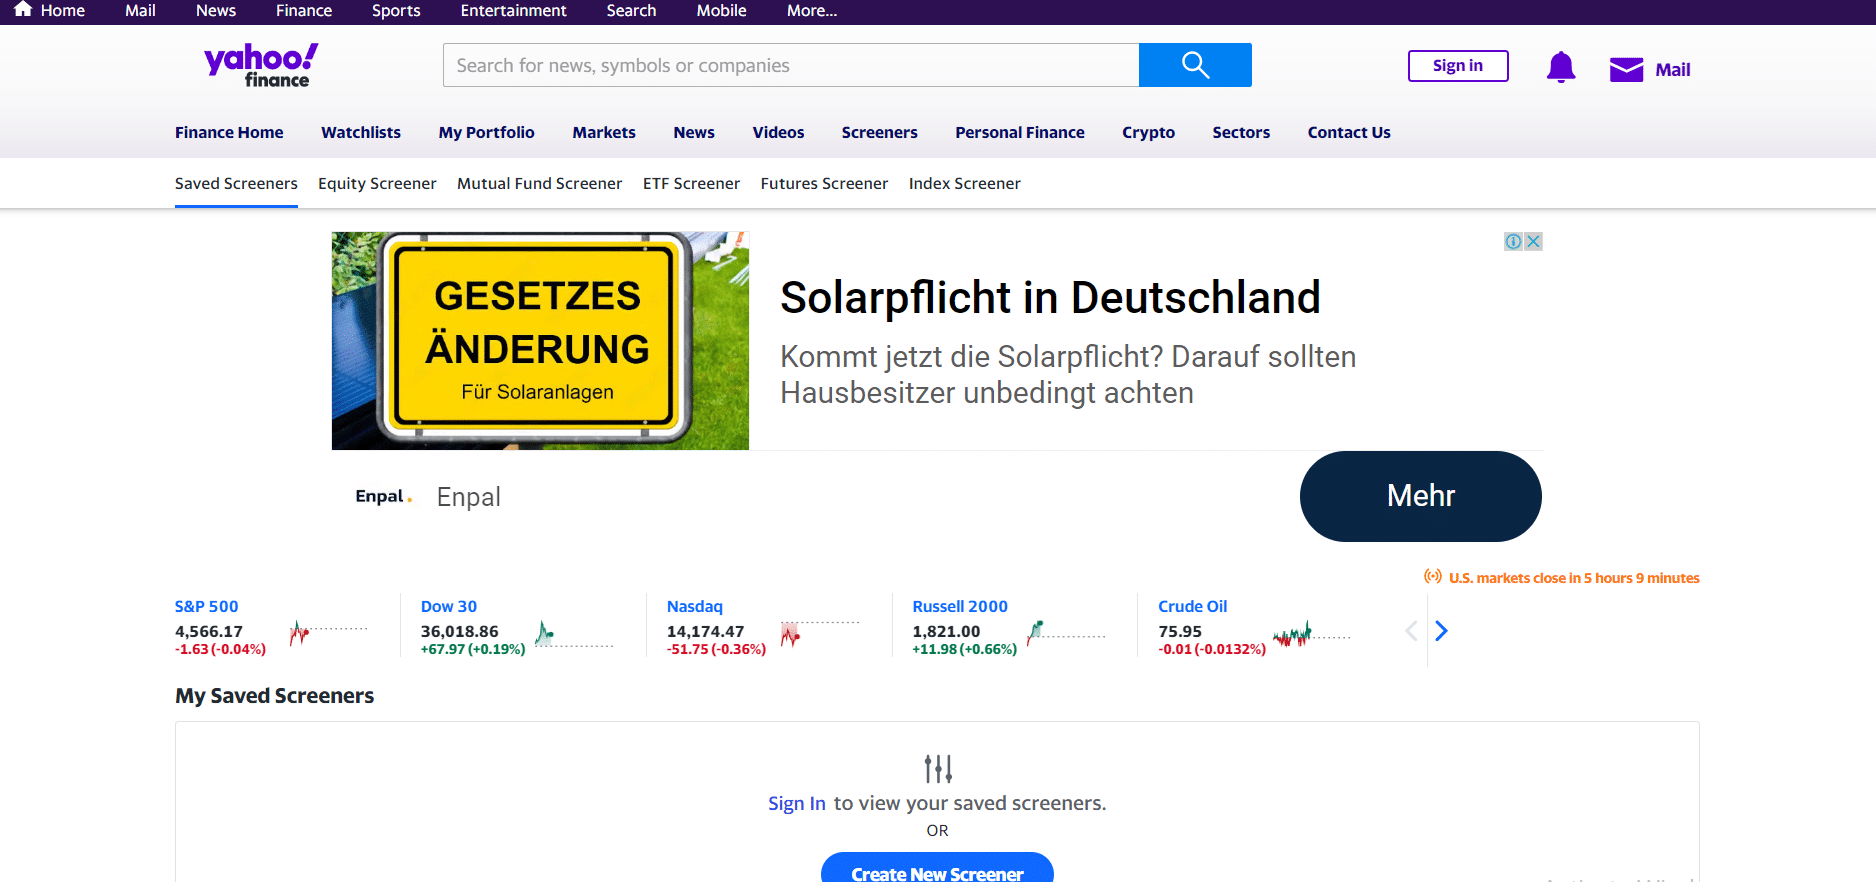Switch to the Mutual Fund Screener tab
The height and width of the screenshot is (882, 1876).
540,184
